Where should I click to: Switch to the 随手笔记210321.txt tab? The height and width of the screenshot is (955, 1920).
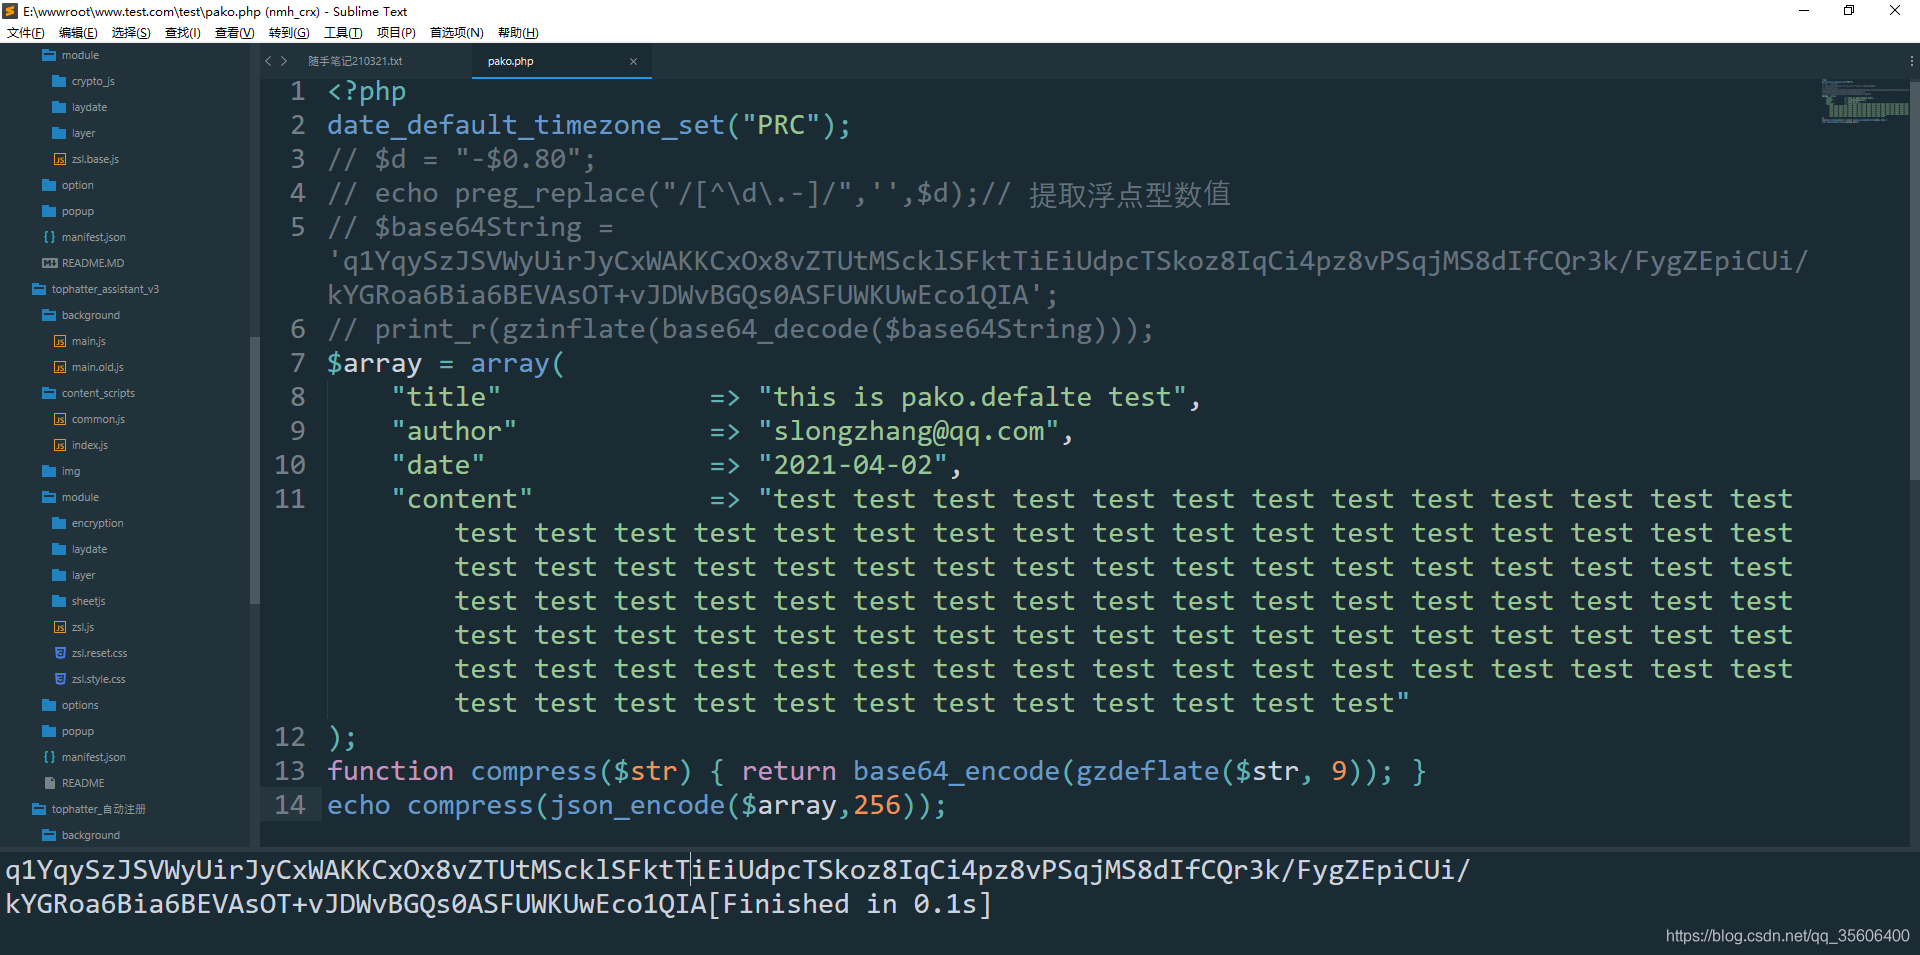click(x=355, y=61)
